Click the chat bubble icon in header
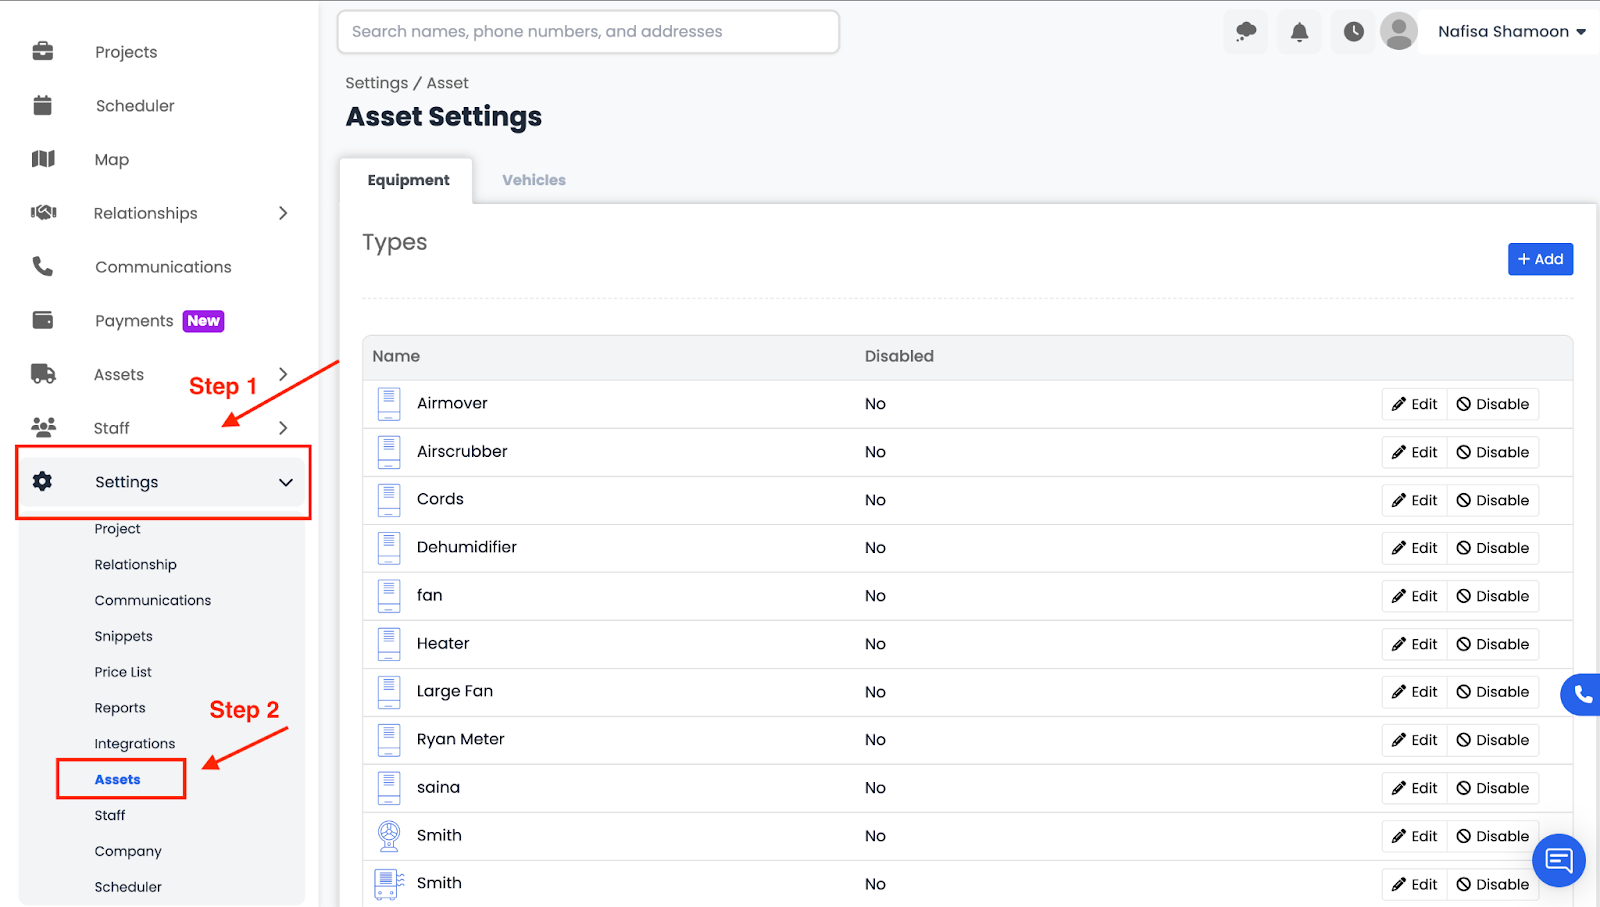Screen dimensions: 1600x907 click(x=1246, y=32)
